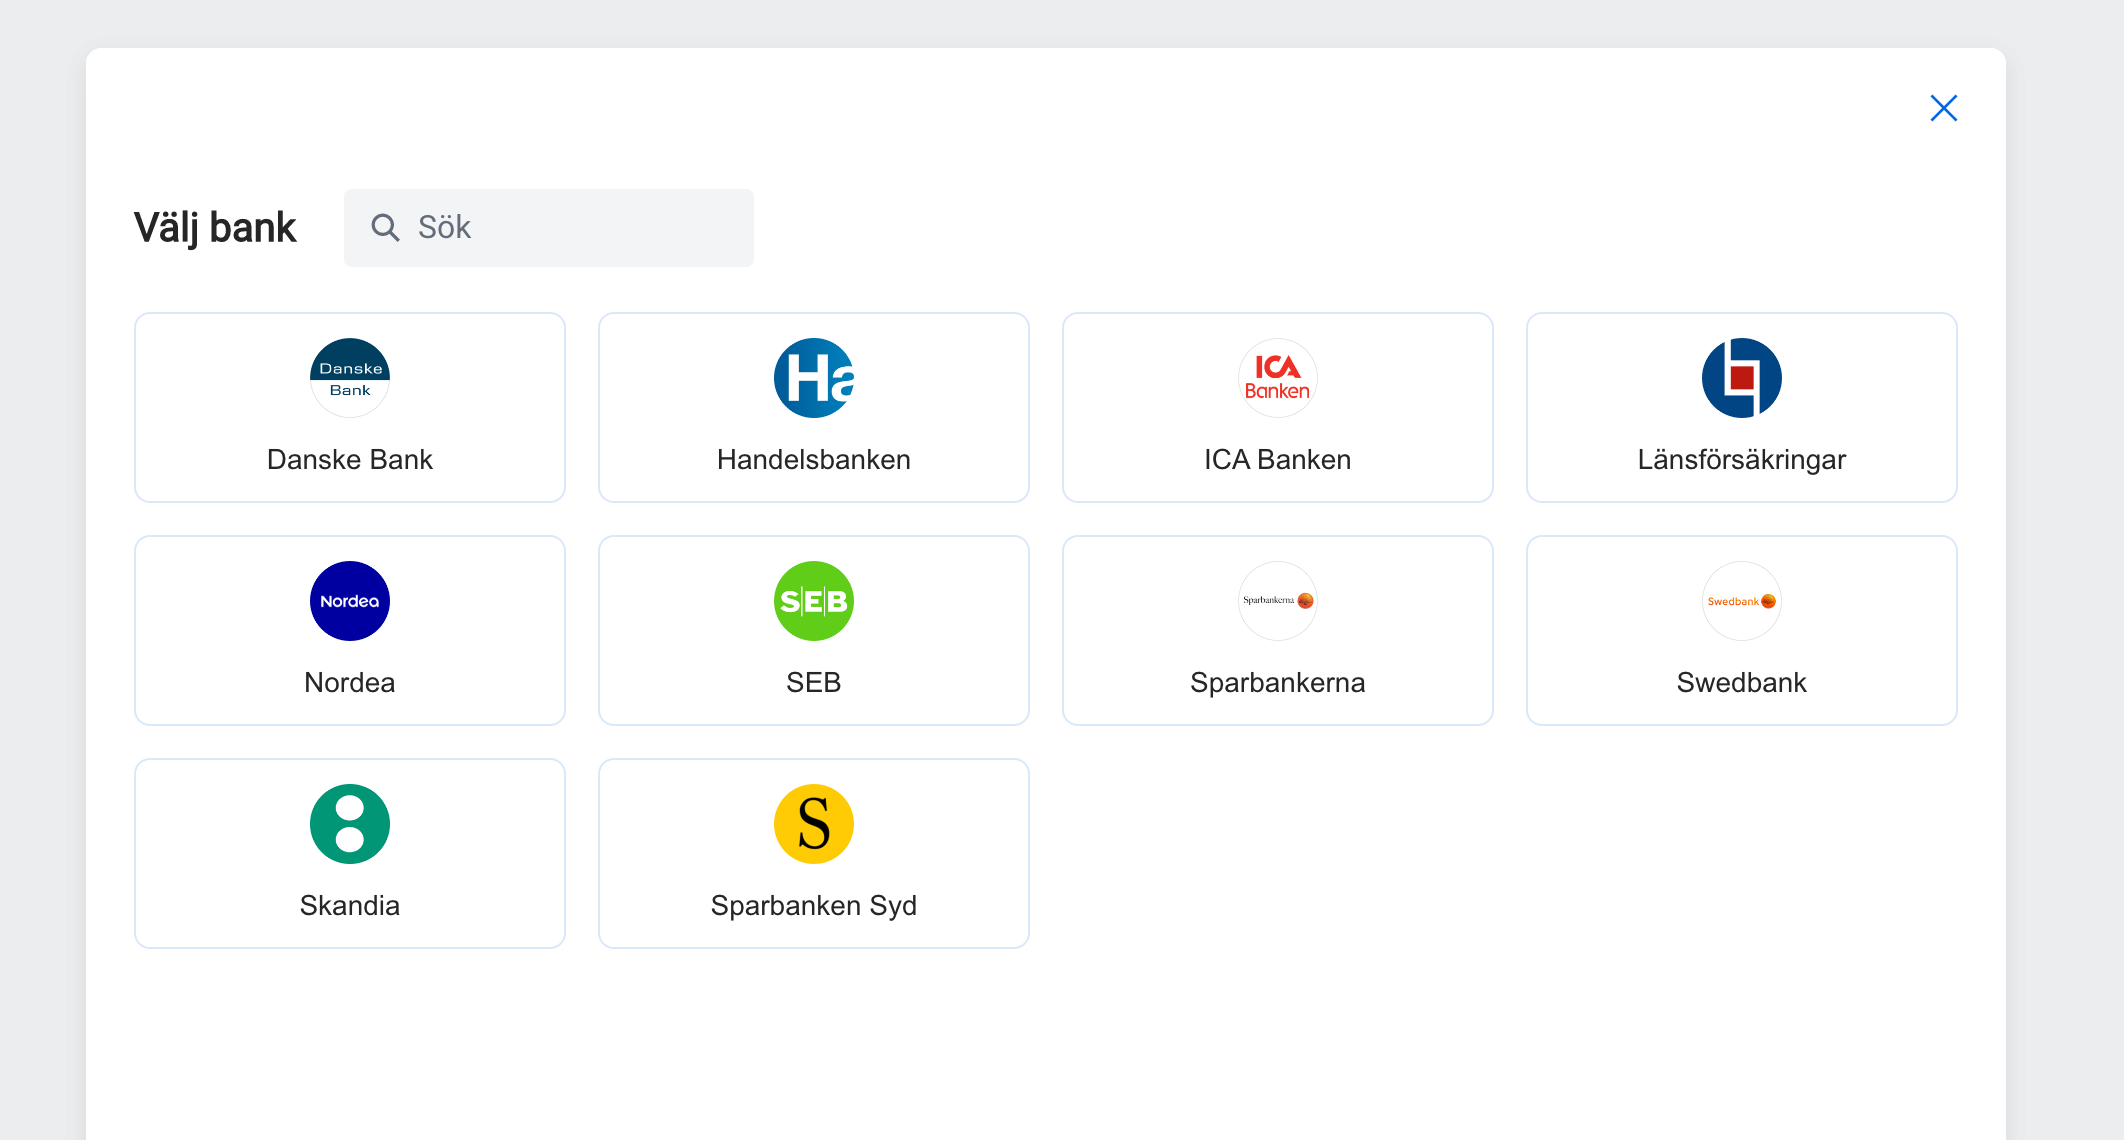Click the Swedbank logo icon
Image resolution: width=2124 pixels, height=1140 pixels.
pos(1742,601)
